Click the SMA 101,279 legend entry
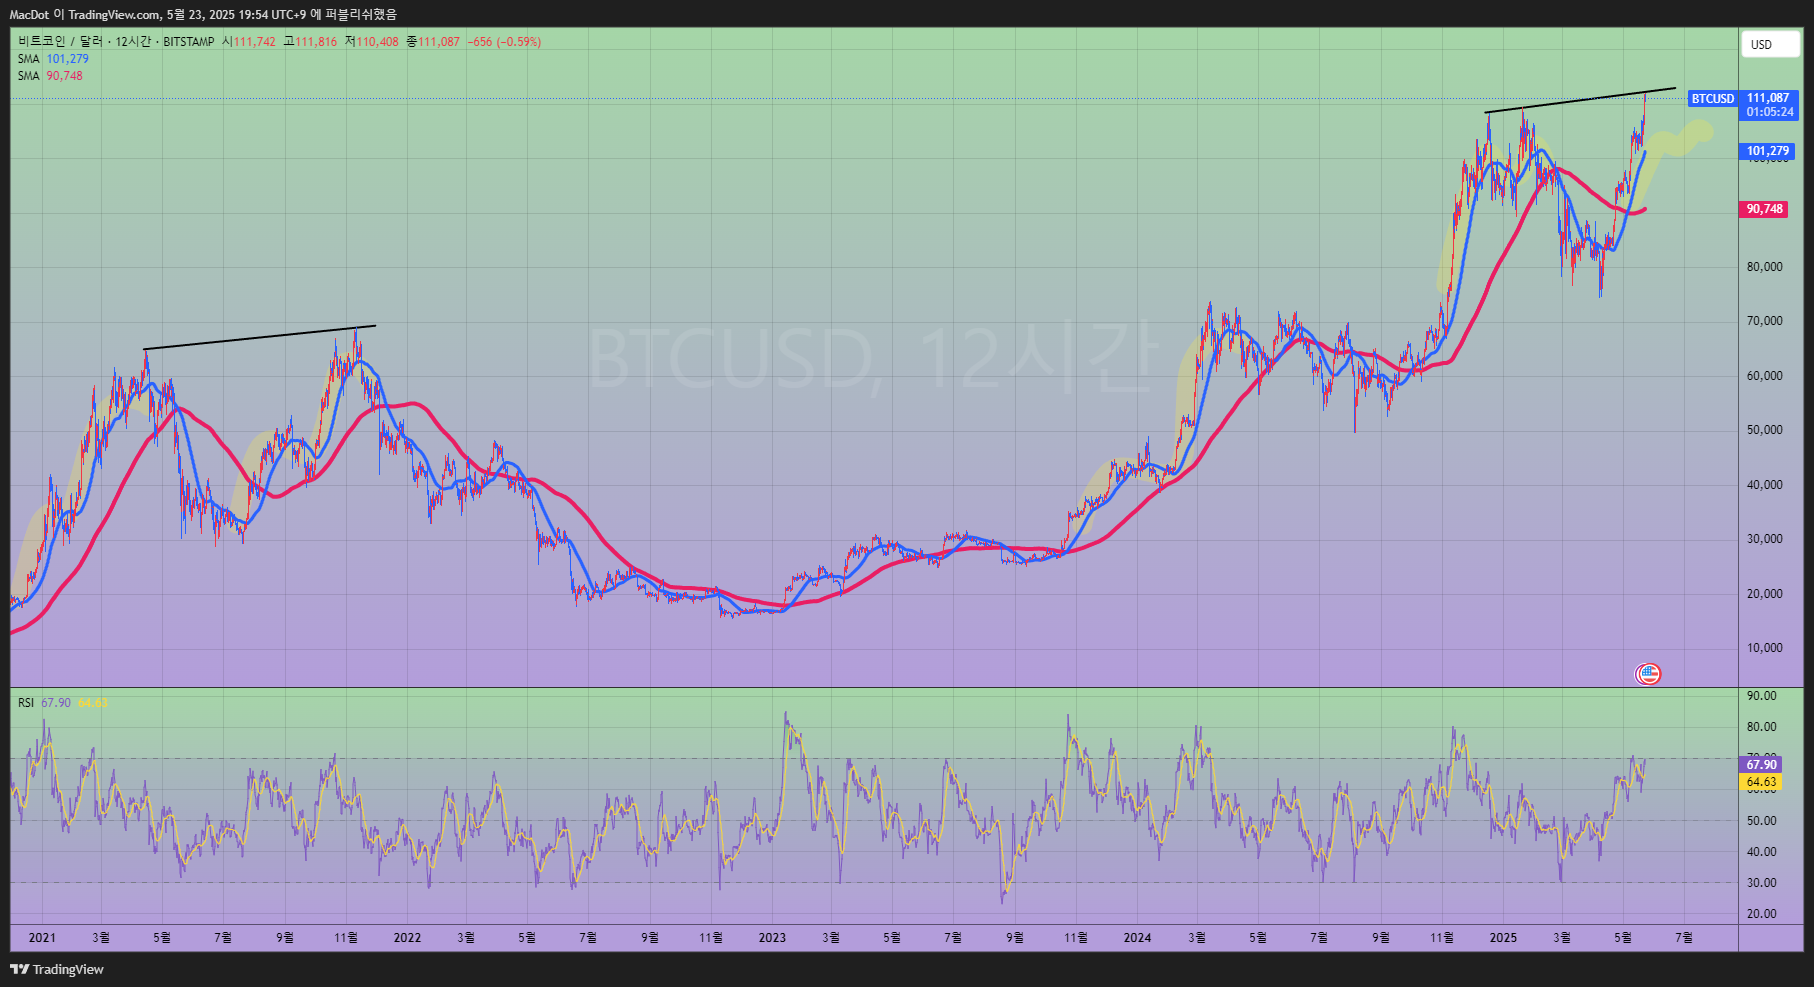This screenshot has height=987, width=1814. [53, 59]
